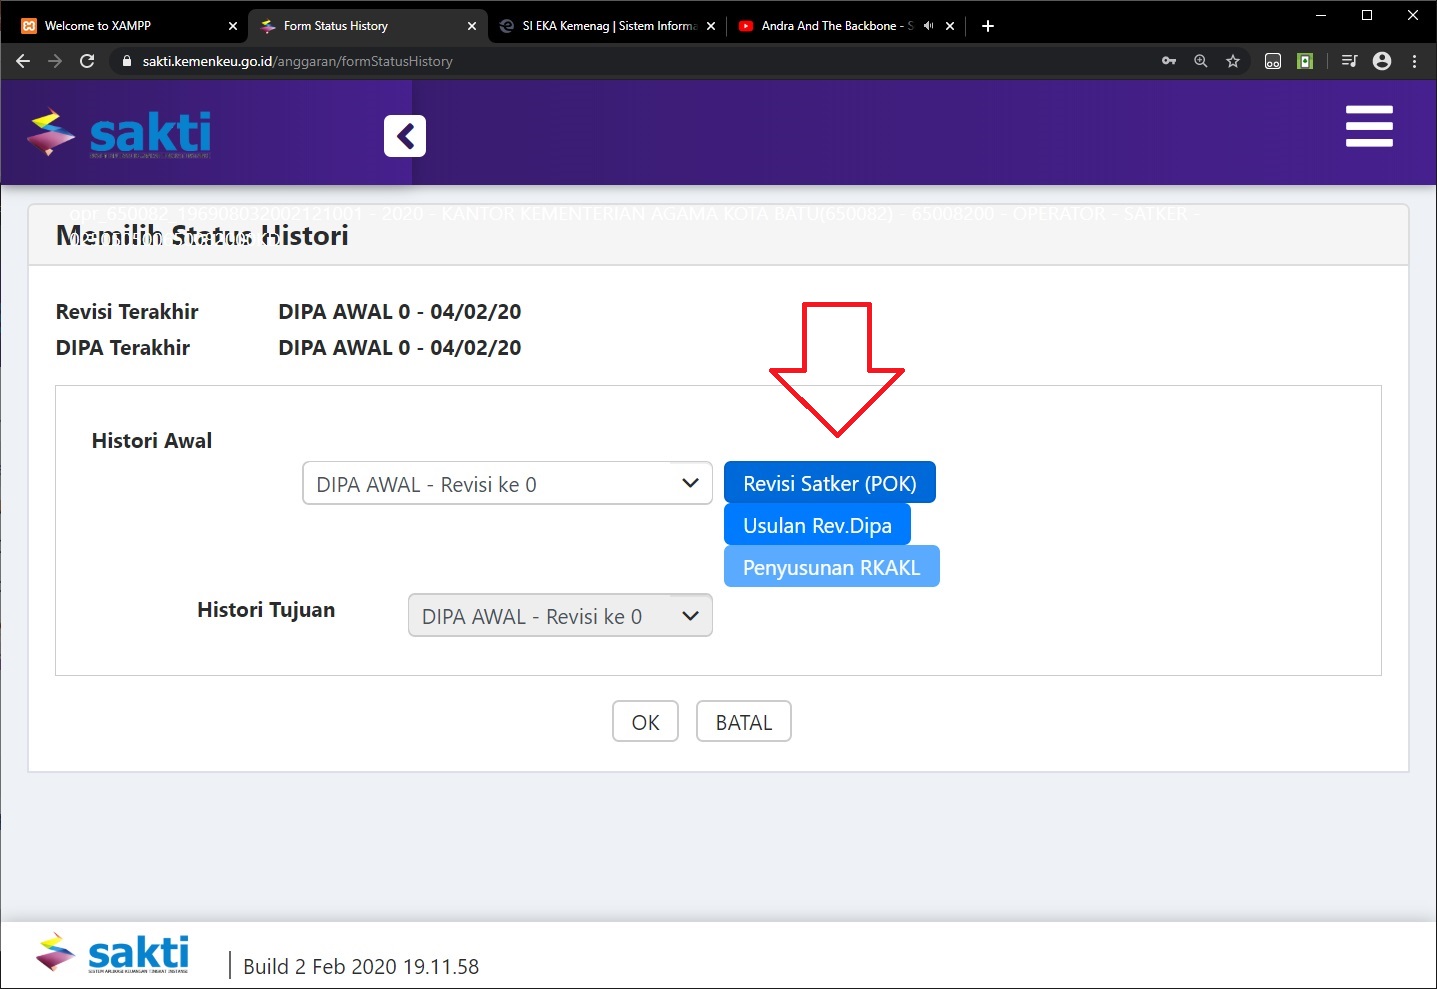Click the SAKTI logo in the header

coord(118,132)
